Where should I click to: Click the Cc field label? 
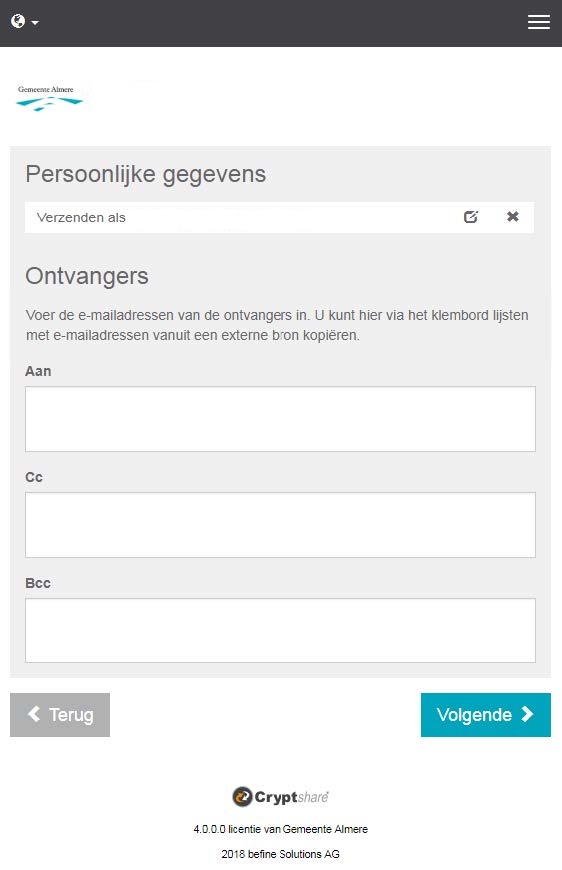coord(34,477)
